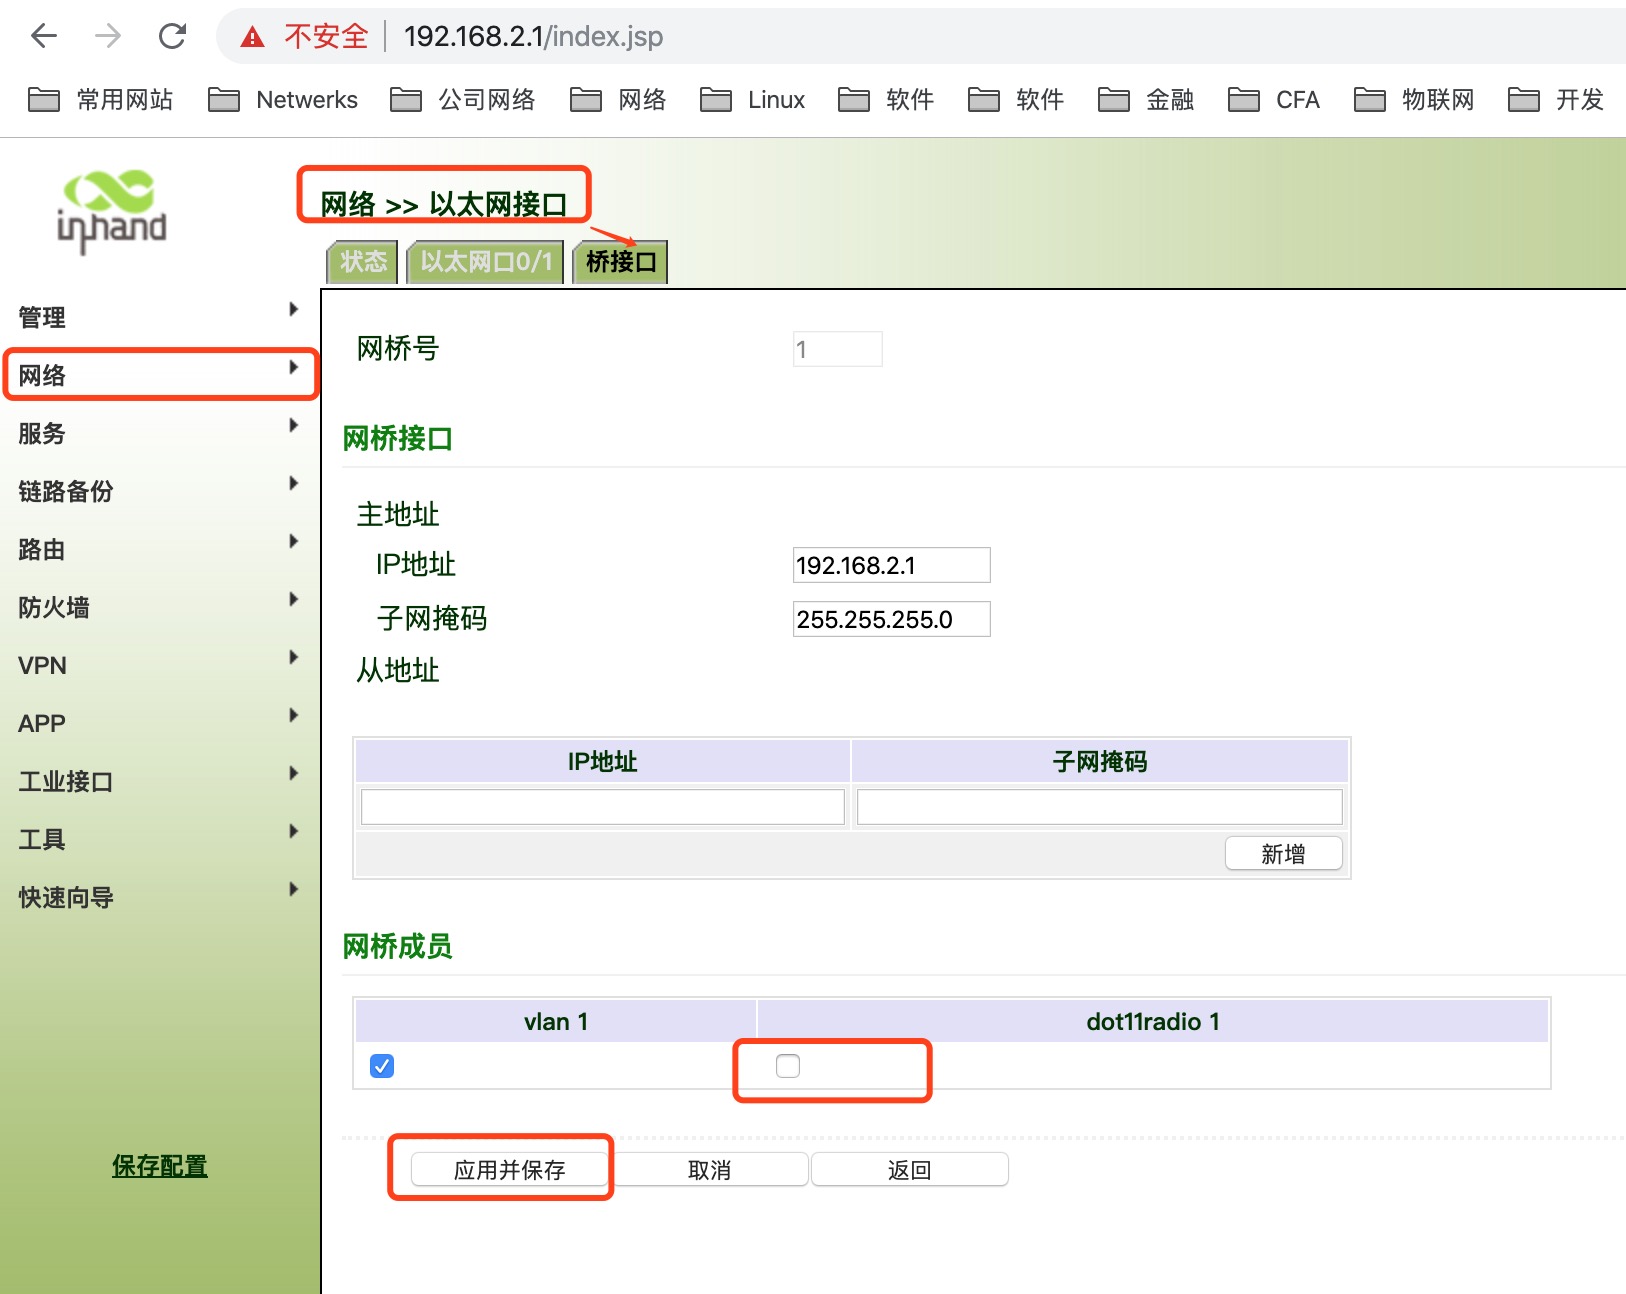This screenshot has width=1626, height=1294.
Task: Click the browser reload icon
Action: pos(173,37)
